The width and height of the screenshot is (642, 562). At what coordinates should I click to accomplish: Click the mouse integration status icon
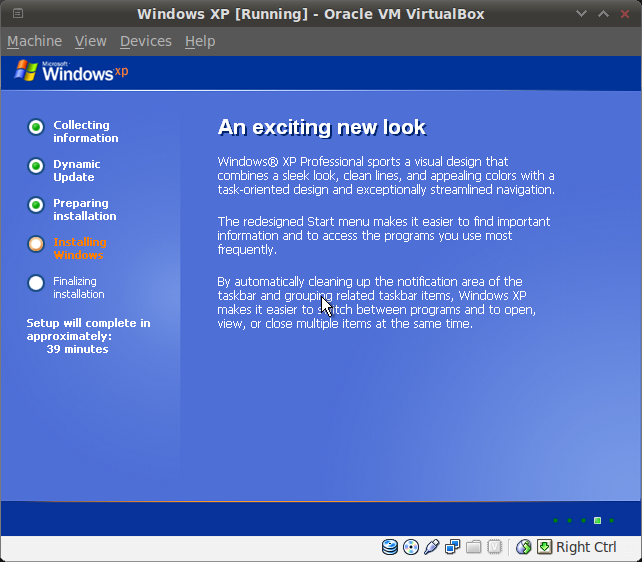pos(523,547)
